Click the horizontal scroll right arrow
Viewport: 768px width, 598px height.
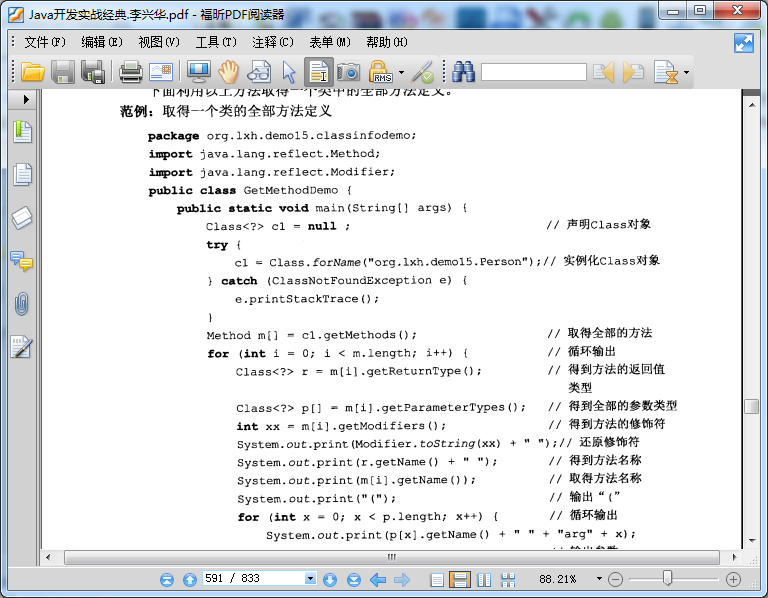[x=734, y=557]
